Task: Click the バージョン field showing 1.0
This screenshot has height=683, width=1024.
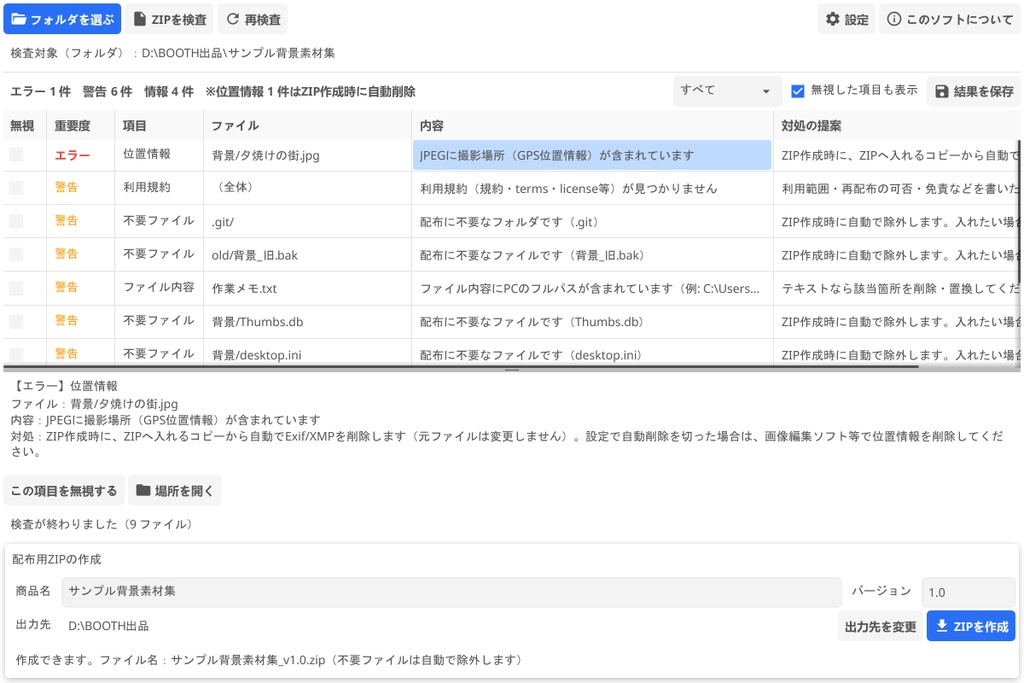Action: tap(968, 592)
